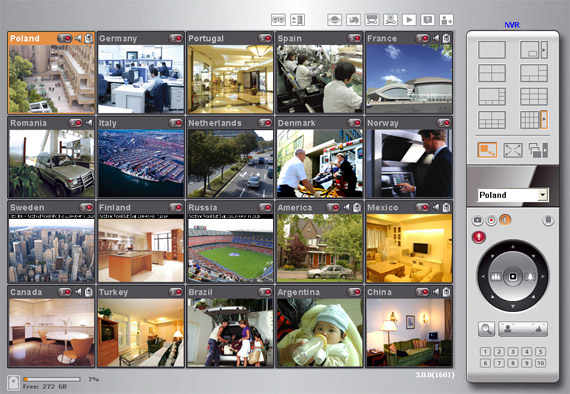
Task: Click the Sweden camera title
Action: 27,208
